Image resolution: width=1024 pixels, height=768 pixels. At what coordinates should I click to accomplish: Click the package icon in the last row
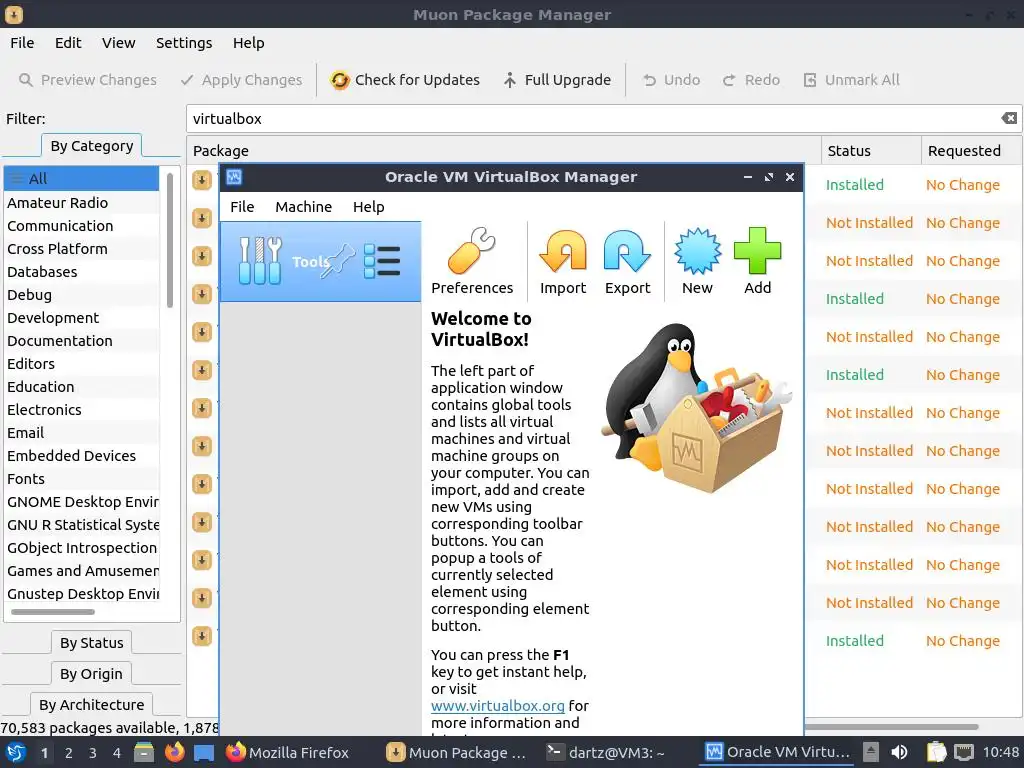pos(202,635)
